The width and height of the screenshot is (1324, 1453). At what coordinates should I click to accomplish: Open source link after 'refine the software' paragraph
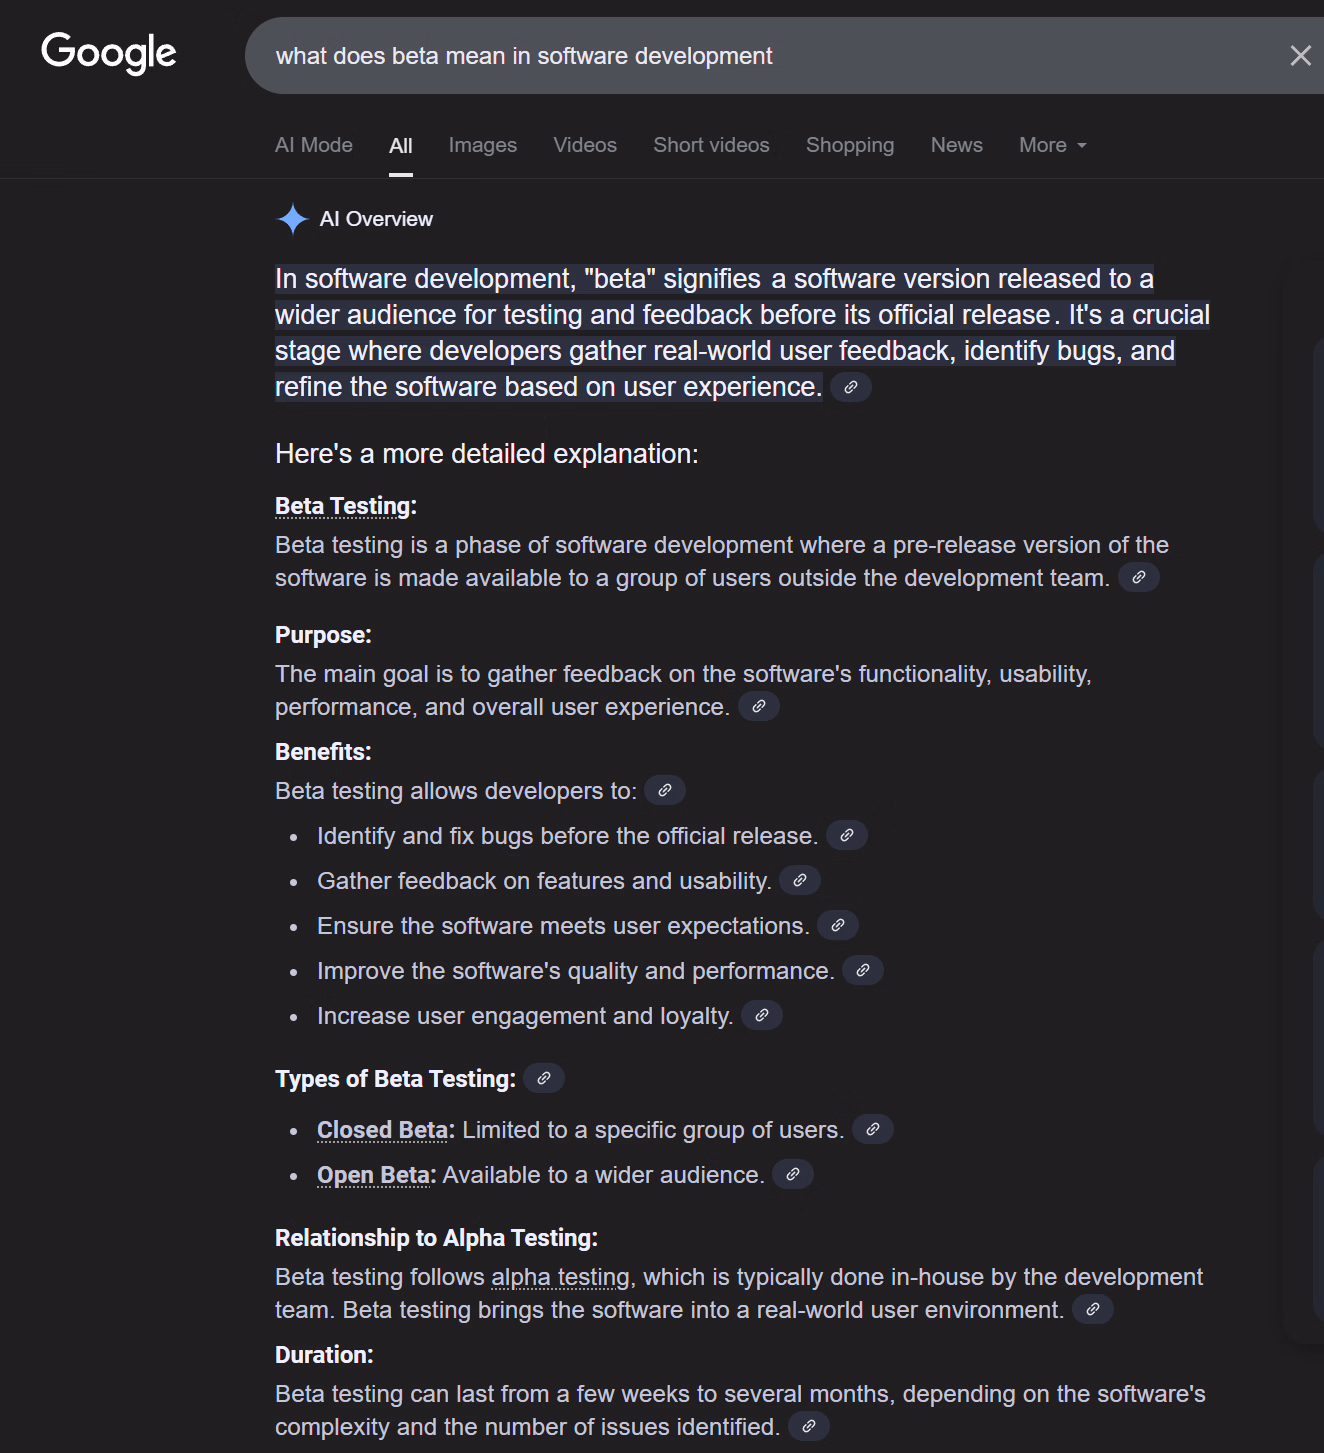[851, 387]
